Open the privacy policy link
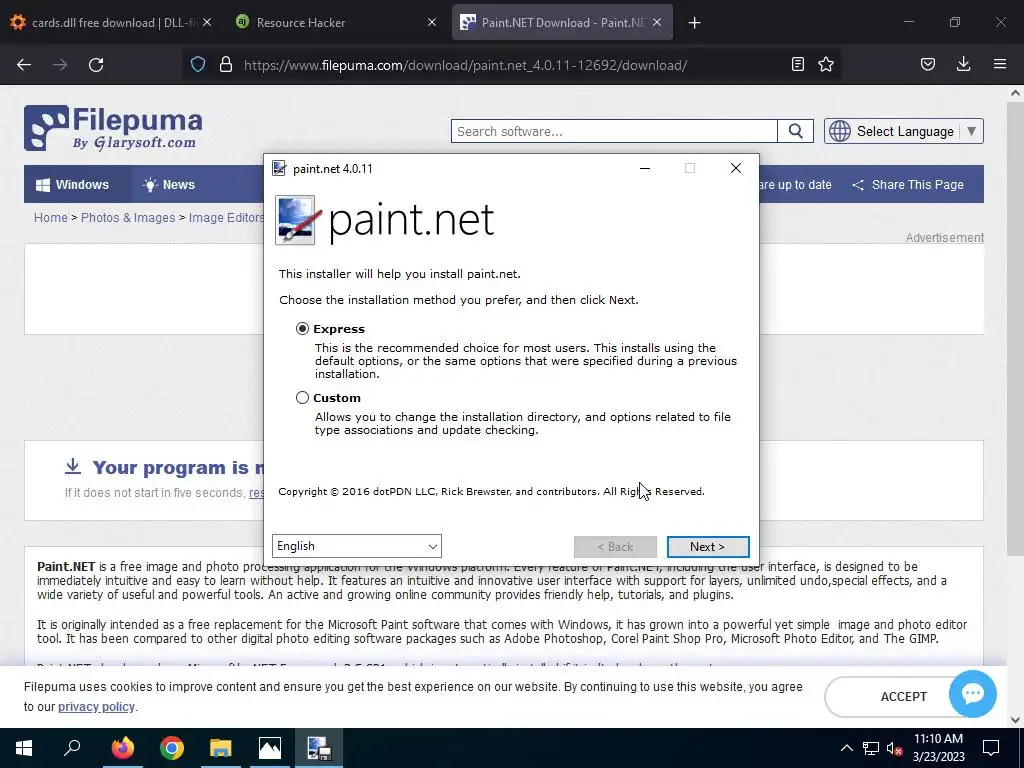This screenshot has height=768, width=1024. [96, 707]
